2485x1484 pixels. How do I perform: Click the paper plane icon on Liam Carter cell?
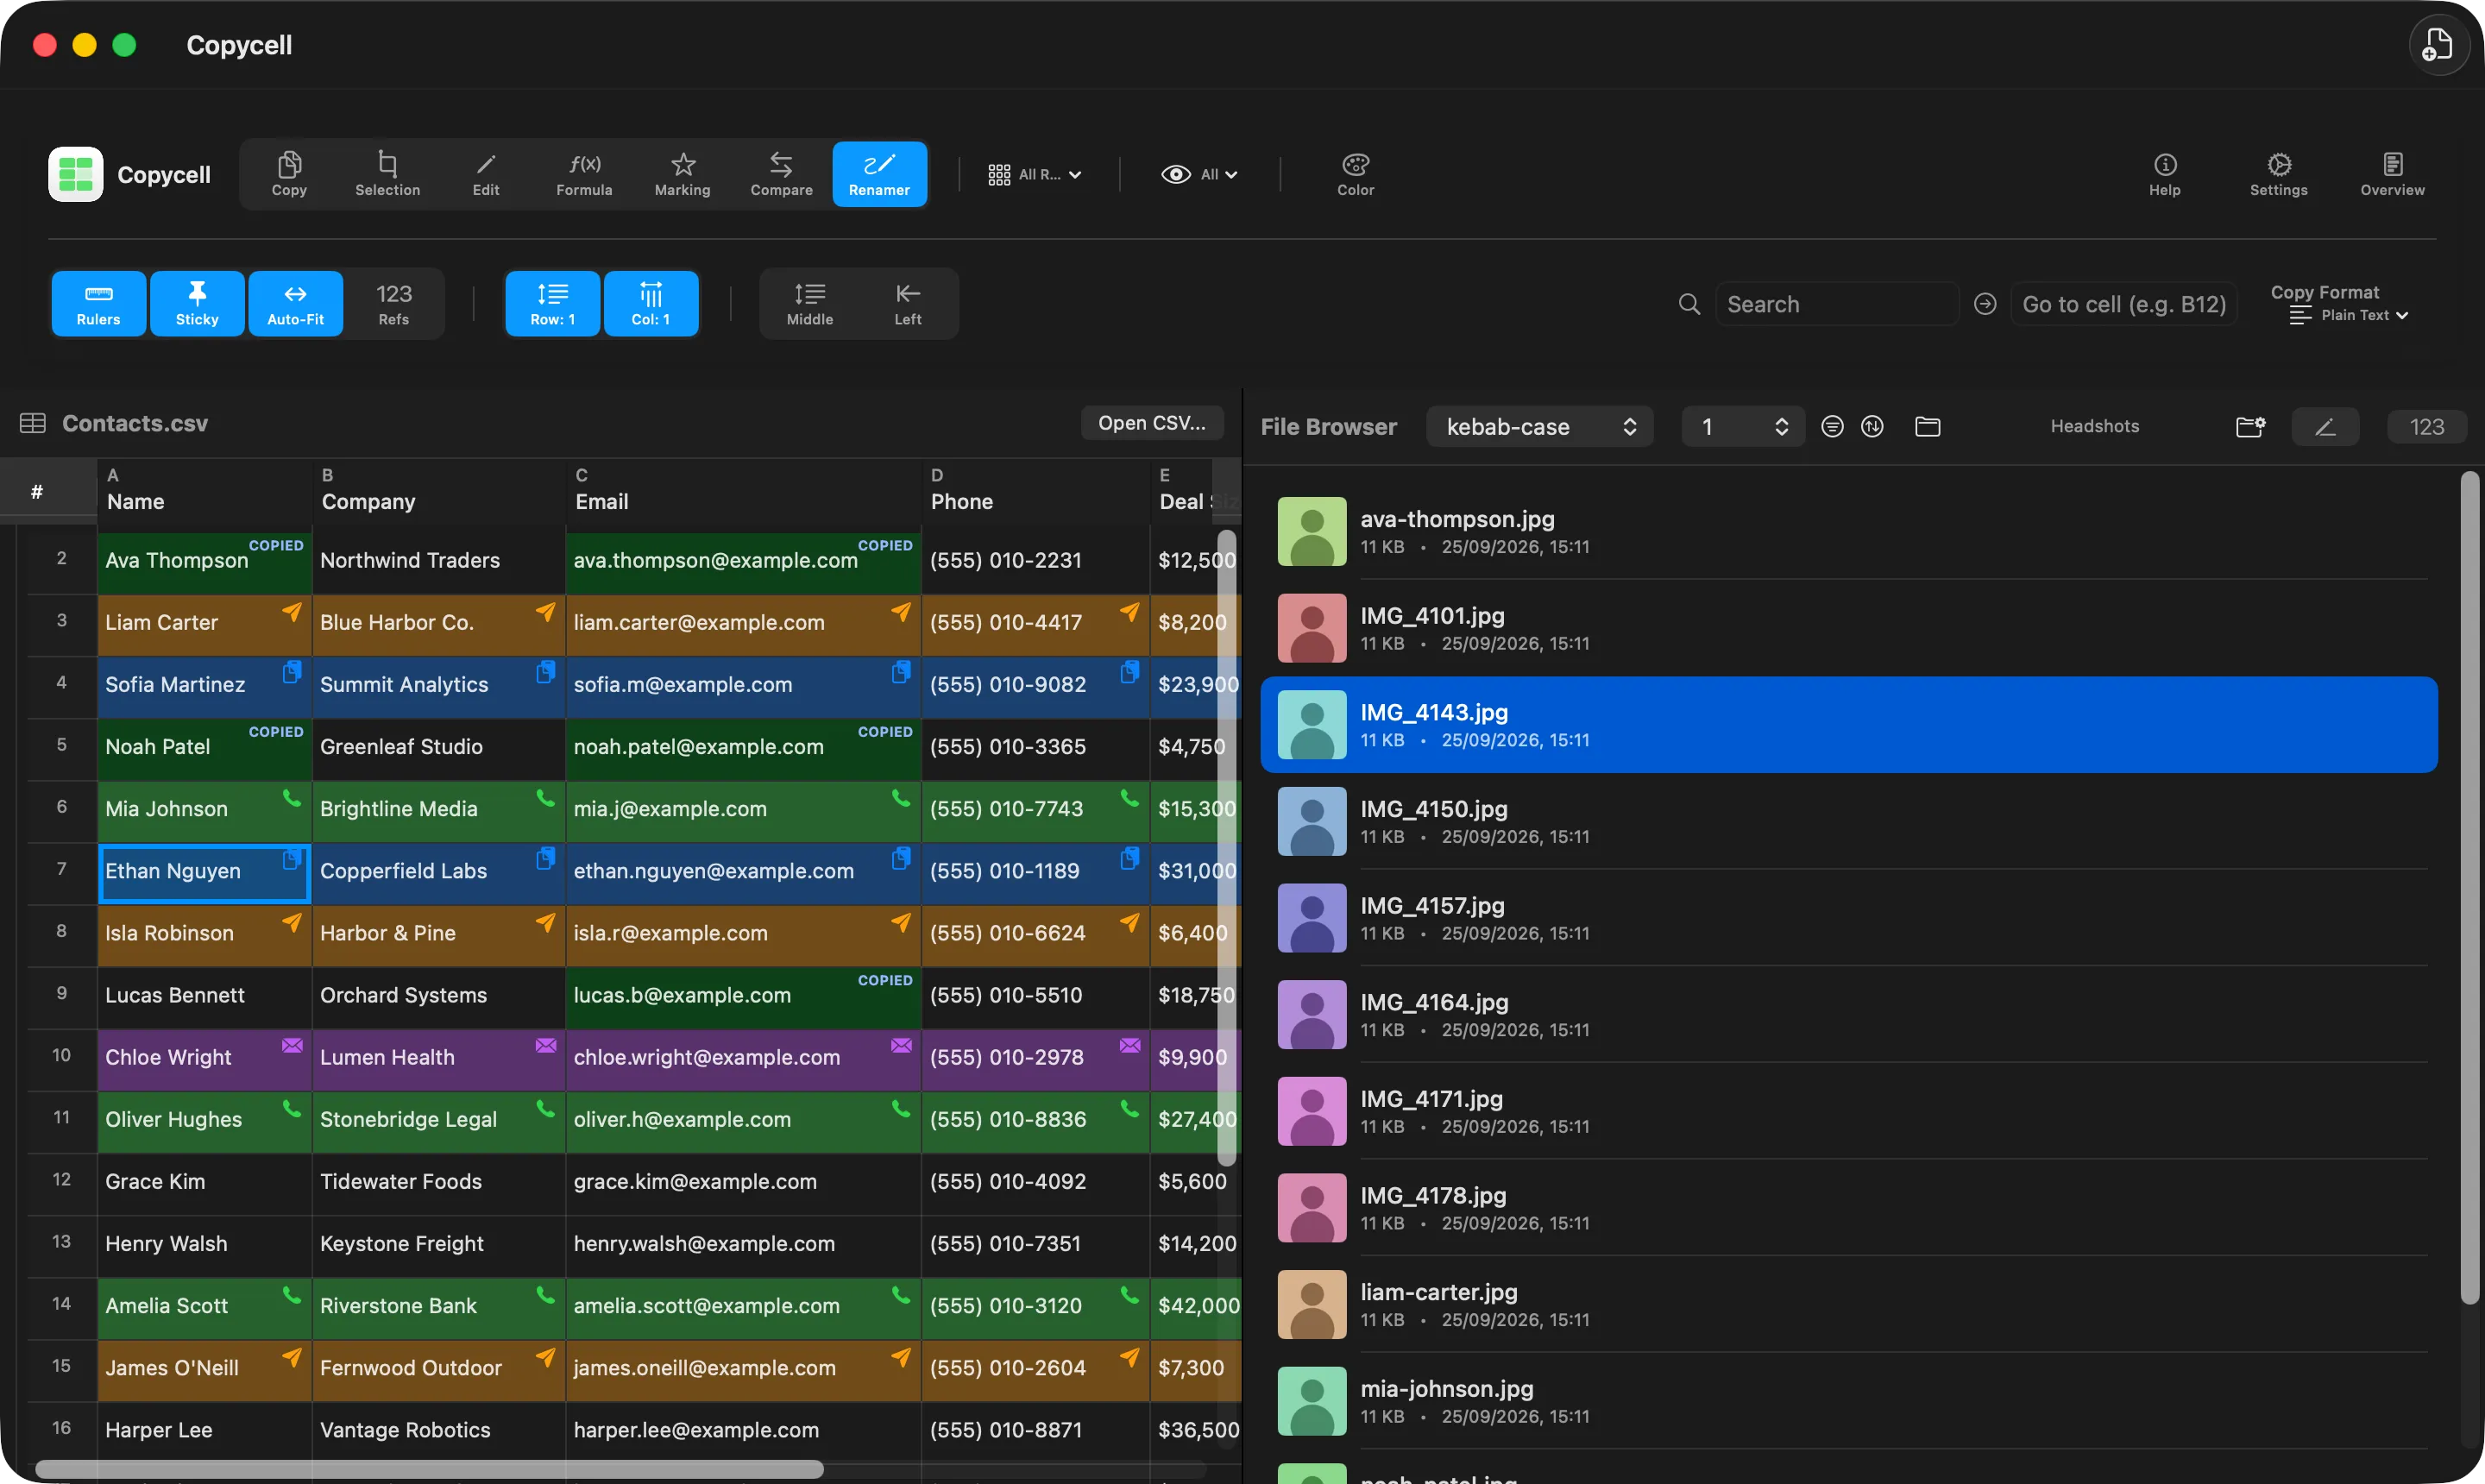click(292, 611)
